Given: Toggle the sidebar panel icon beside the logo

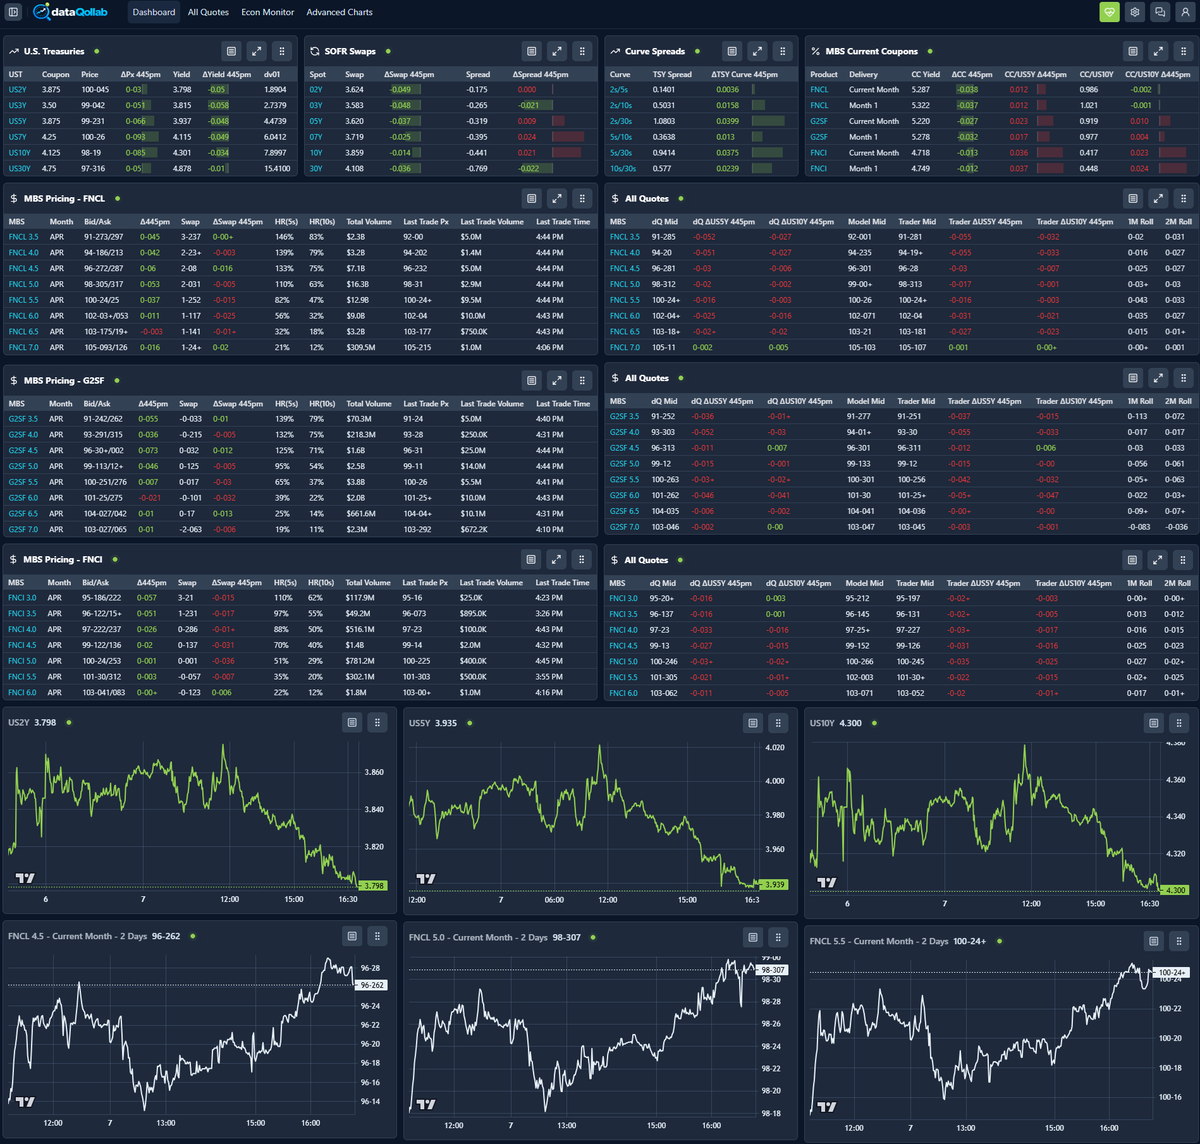Looking at the screenshot, I should pyautogui.click(x=13, y=12).
